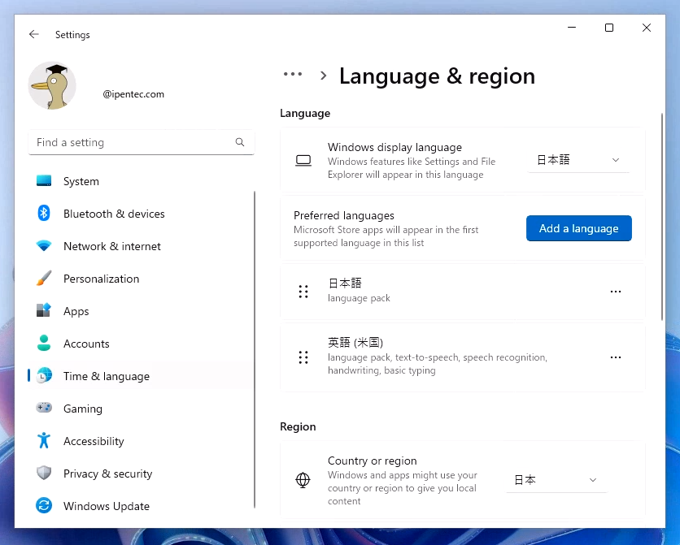Open Country or region dropdown
The width and height of the screenshot is (680, 545).
click(x=556, y=480)
